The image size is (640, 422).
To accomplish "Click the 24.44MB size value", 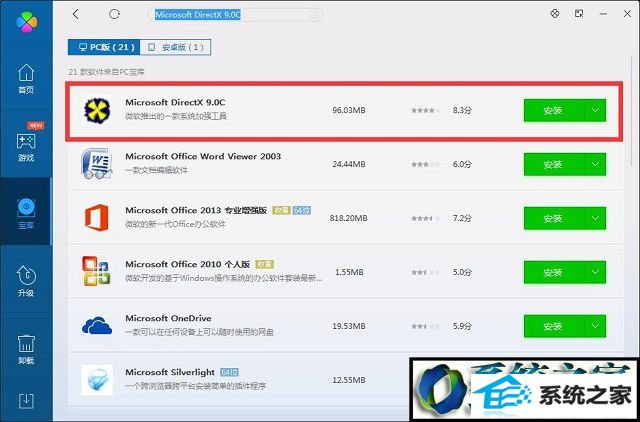I will [x=349, y=164].
